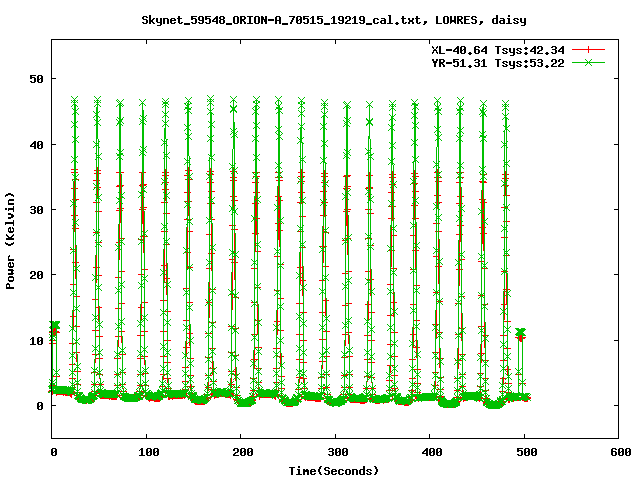Click the Power (Kelvin) y-axis label
Screen dimensions: 640x480
pos(10,241)
